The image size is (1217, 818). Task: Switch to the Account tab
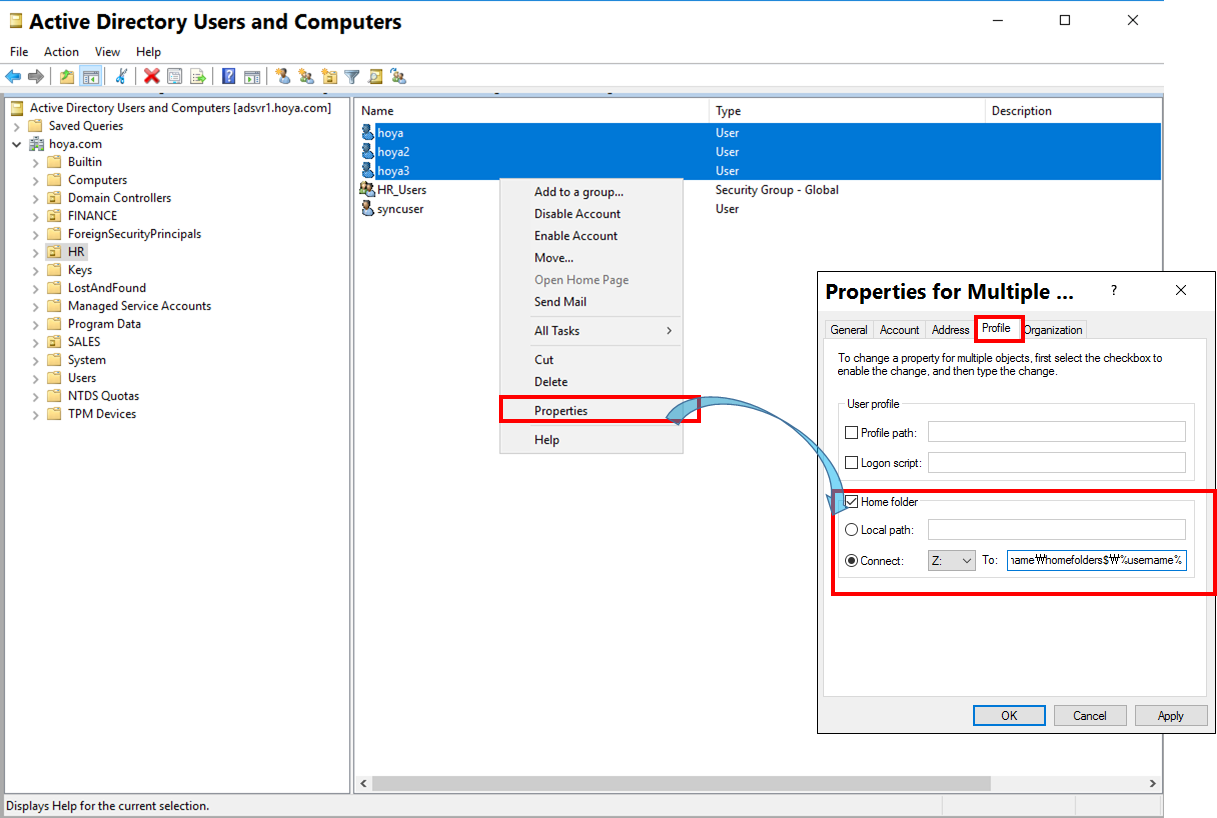coord(899,330)
